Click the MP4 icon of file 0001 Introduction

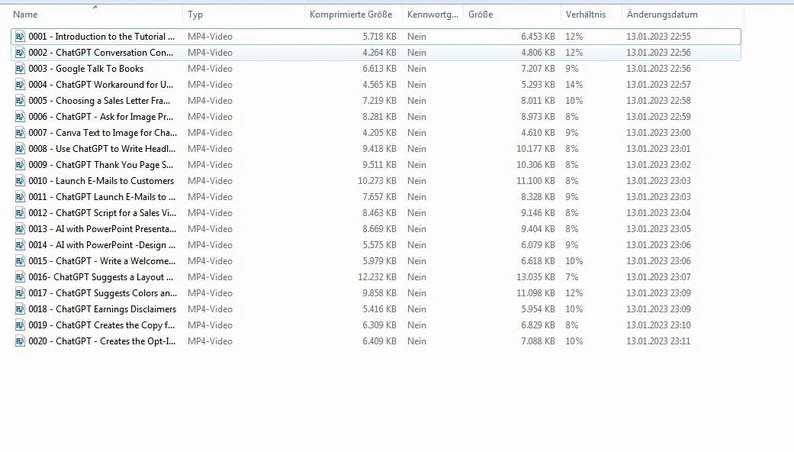tap(19, 36)
